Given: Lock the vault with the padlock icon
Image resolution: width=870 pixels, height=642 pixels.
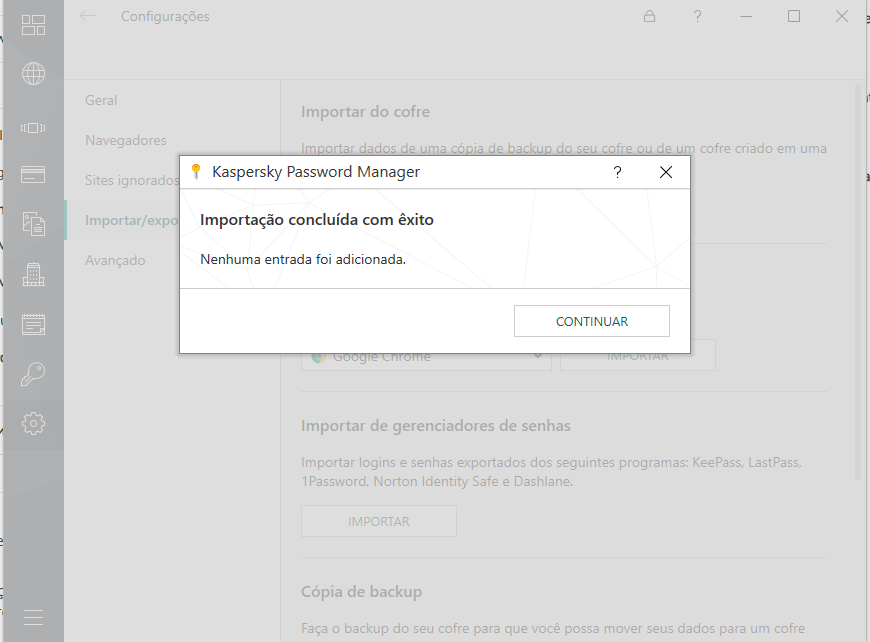Looking at the screenshot, I should [x=649, y=16].
